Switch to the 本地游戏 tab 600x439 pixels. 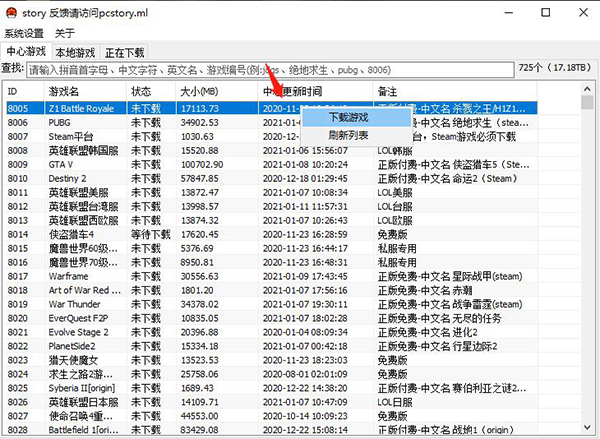76,52
